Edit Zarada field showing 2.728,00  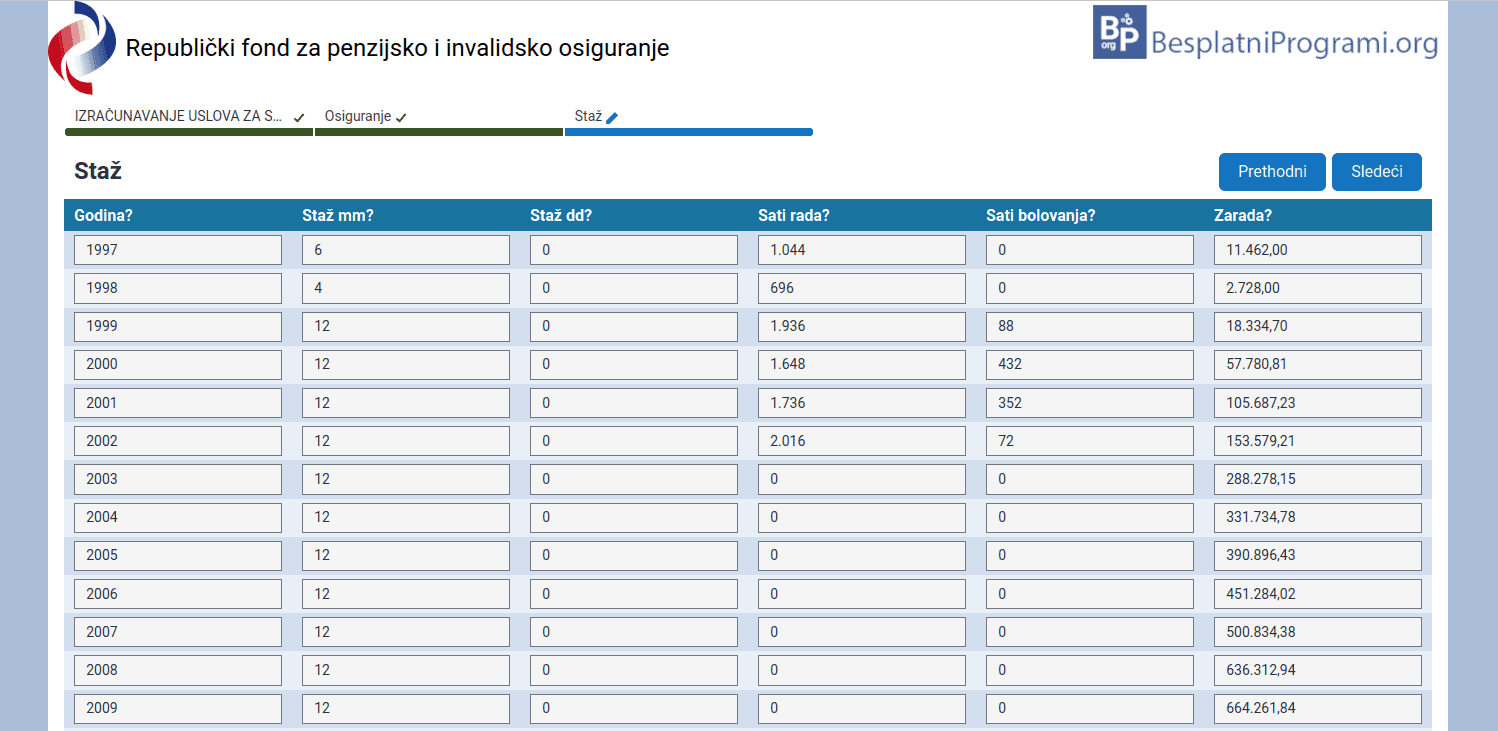pyautogui.click(x=1318, y=288)
